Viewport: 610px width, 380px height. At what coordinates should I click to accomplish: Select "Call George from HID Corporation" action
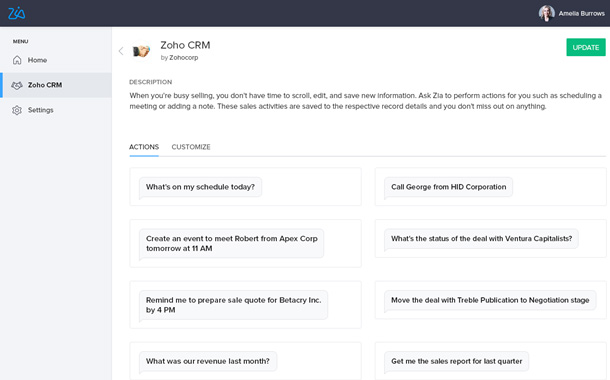coord(449,187)
